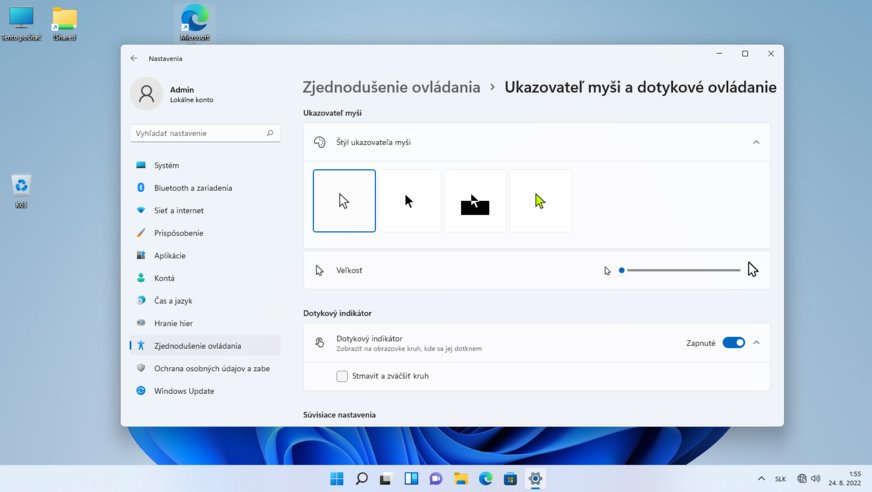Screen dimensions: 872x492
Task: Click the search magnifier icon in settings
Action: pos(270,133)
